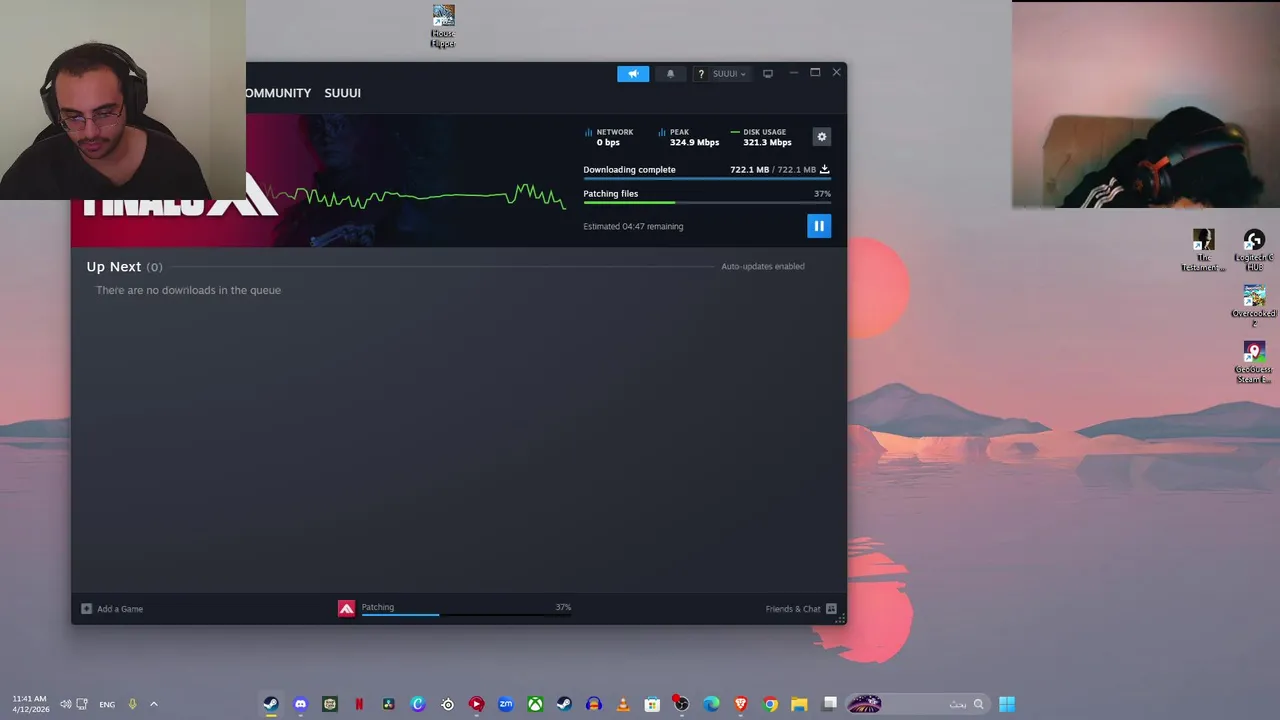Expand the hidden system tray icons chevron
The width and height of the screenshot is (1280, 720).
click(x=153, y=704)
